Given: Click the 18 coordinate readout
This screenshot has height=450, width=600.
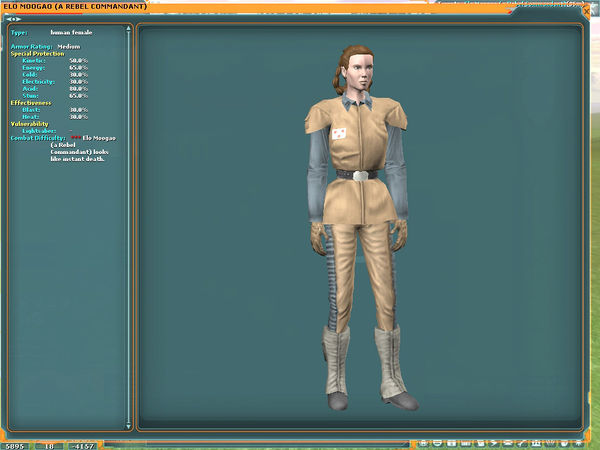Looking at the screenshot, I should click(x=50, y=444).
